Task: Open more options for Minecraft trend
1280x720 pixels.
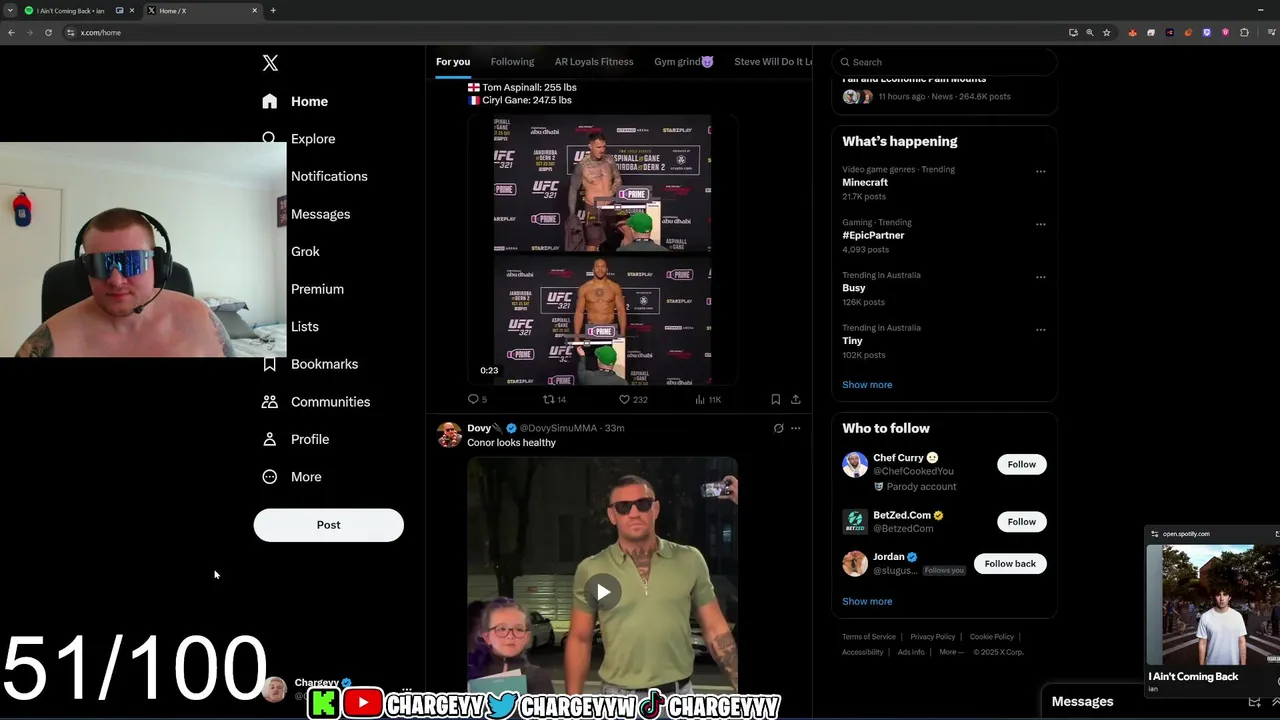Action: (1040, 171)
